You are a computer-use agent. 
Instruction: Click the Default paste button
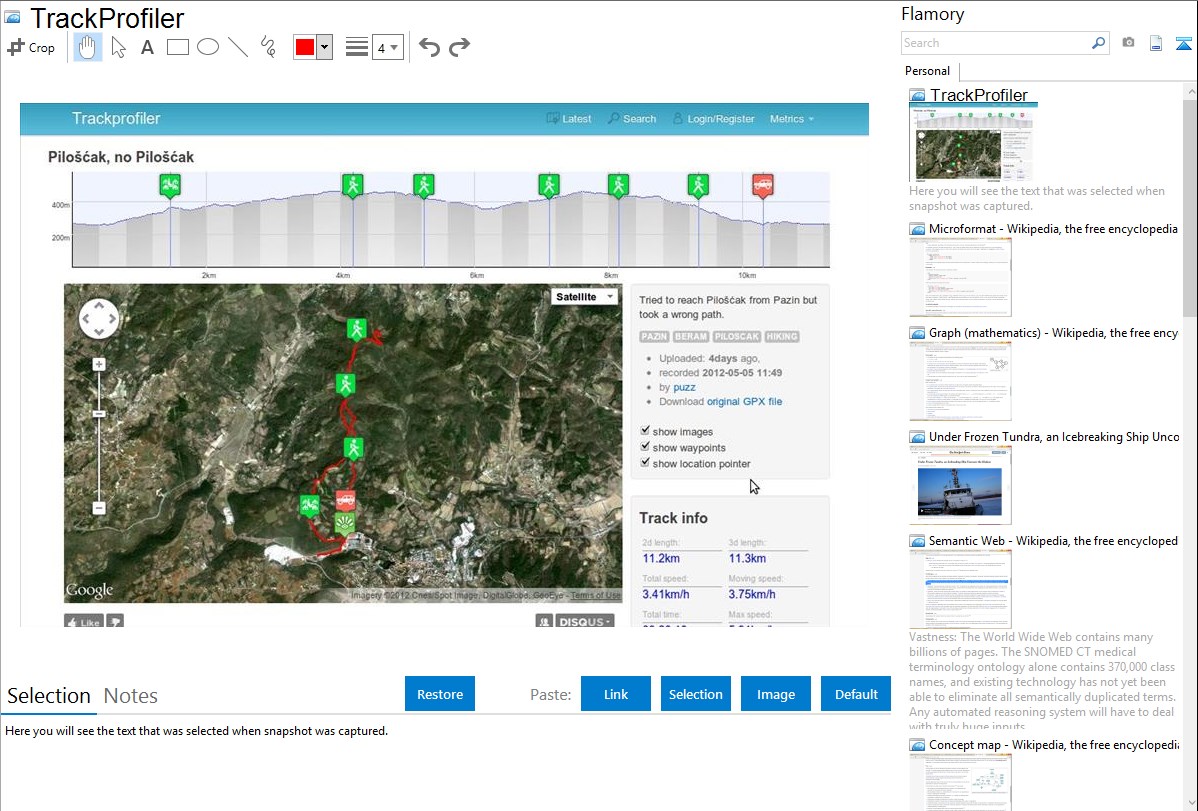pyautogui.click(x=856, y=694)
